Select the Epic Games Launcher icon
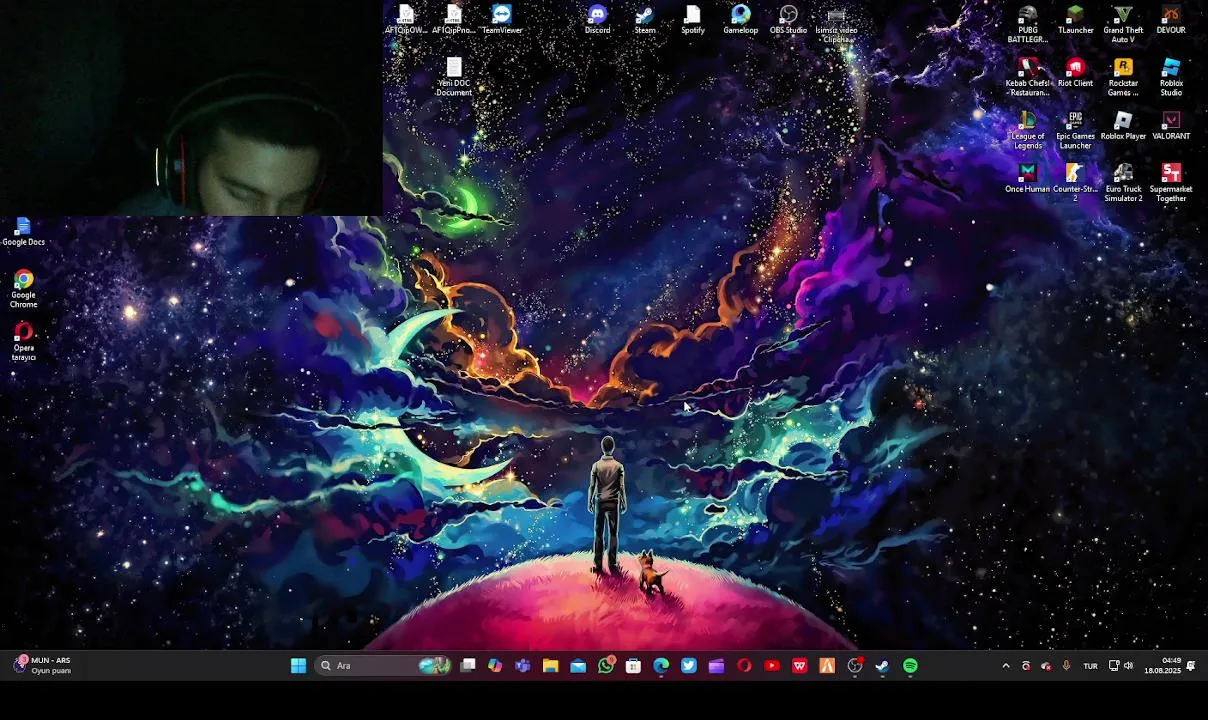This screenshot has height=720, width=1208. pyautogui.click(x=1075, y=130)
